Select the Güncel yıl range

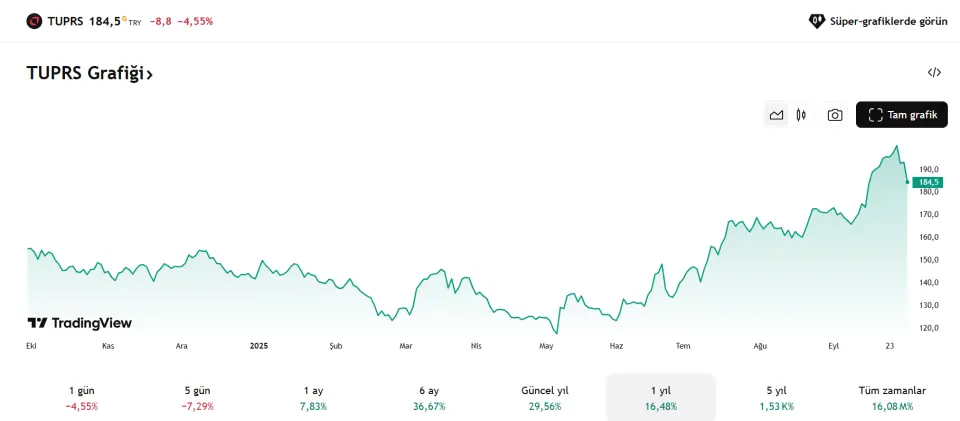[x=545, y=398]
